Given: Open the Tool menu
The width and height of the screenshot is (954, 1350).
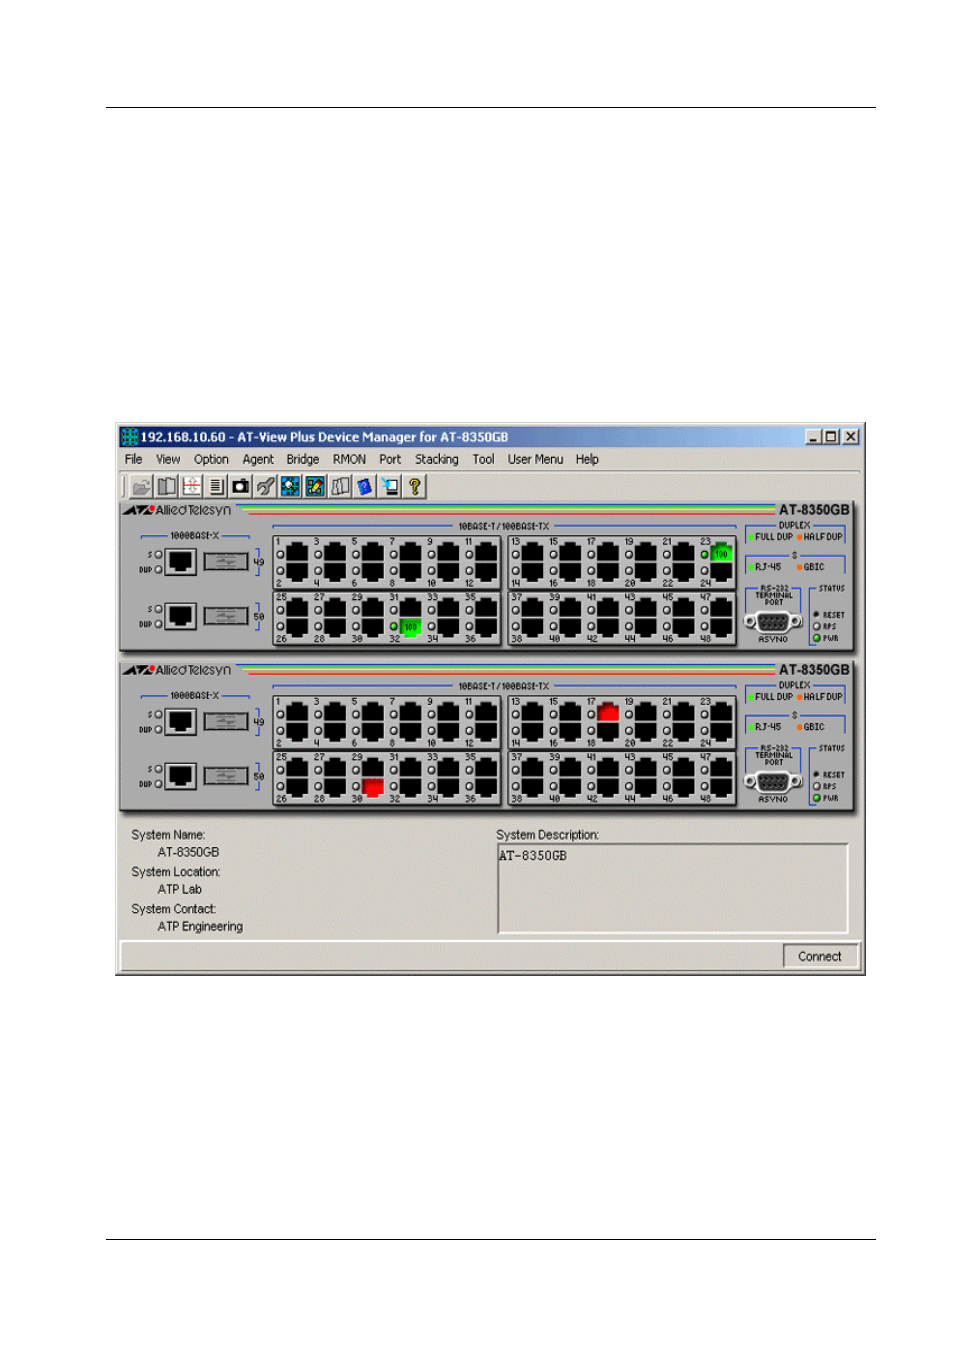Looking at the screenshot, I should (x=483, y=460).
